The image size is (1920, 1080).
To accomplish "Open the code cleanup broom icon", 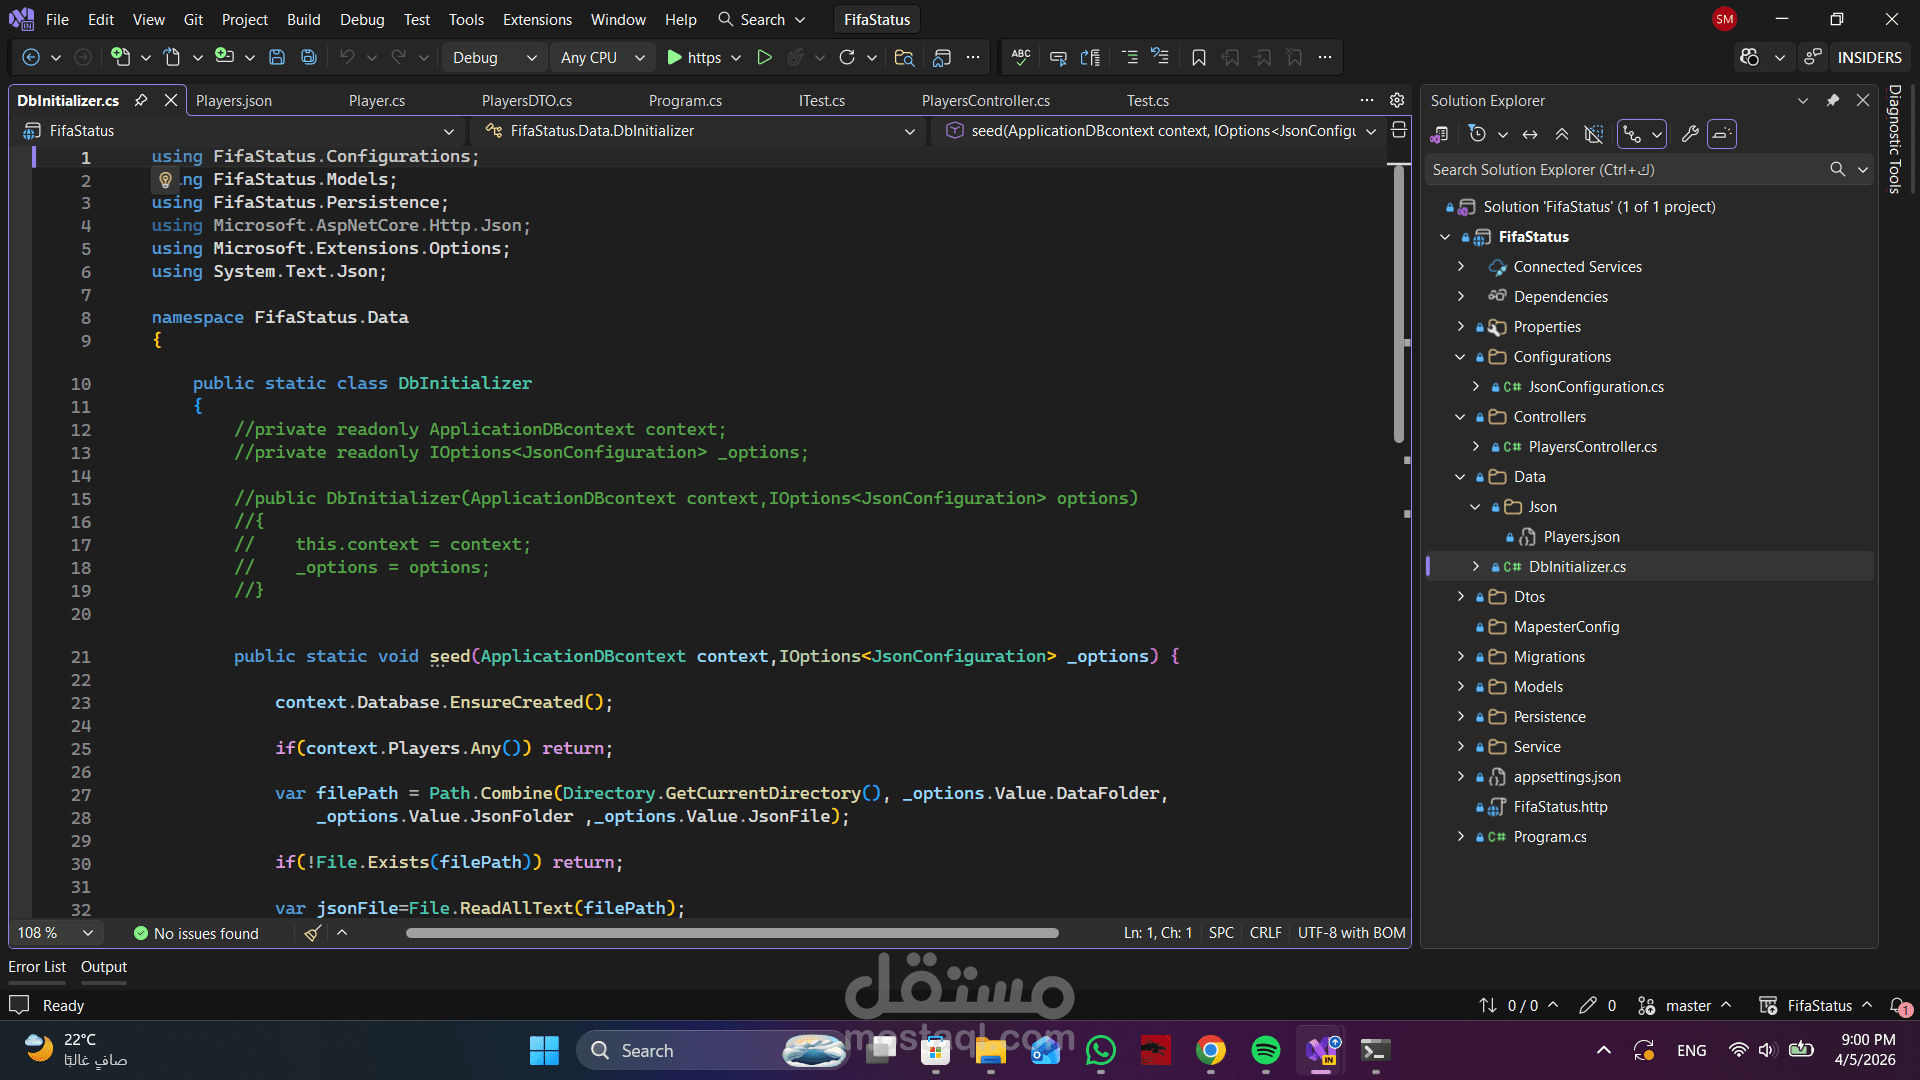I will point(313,933).
